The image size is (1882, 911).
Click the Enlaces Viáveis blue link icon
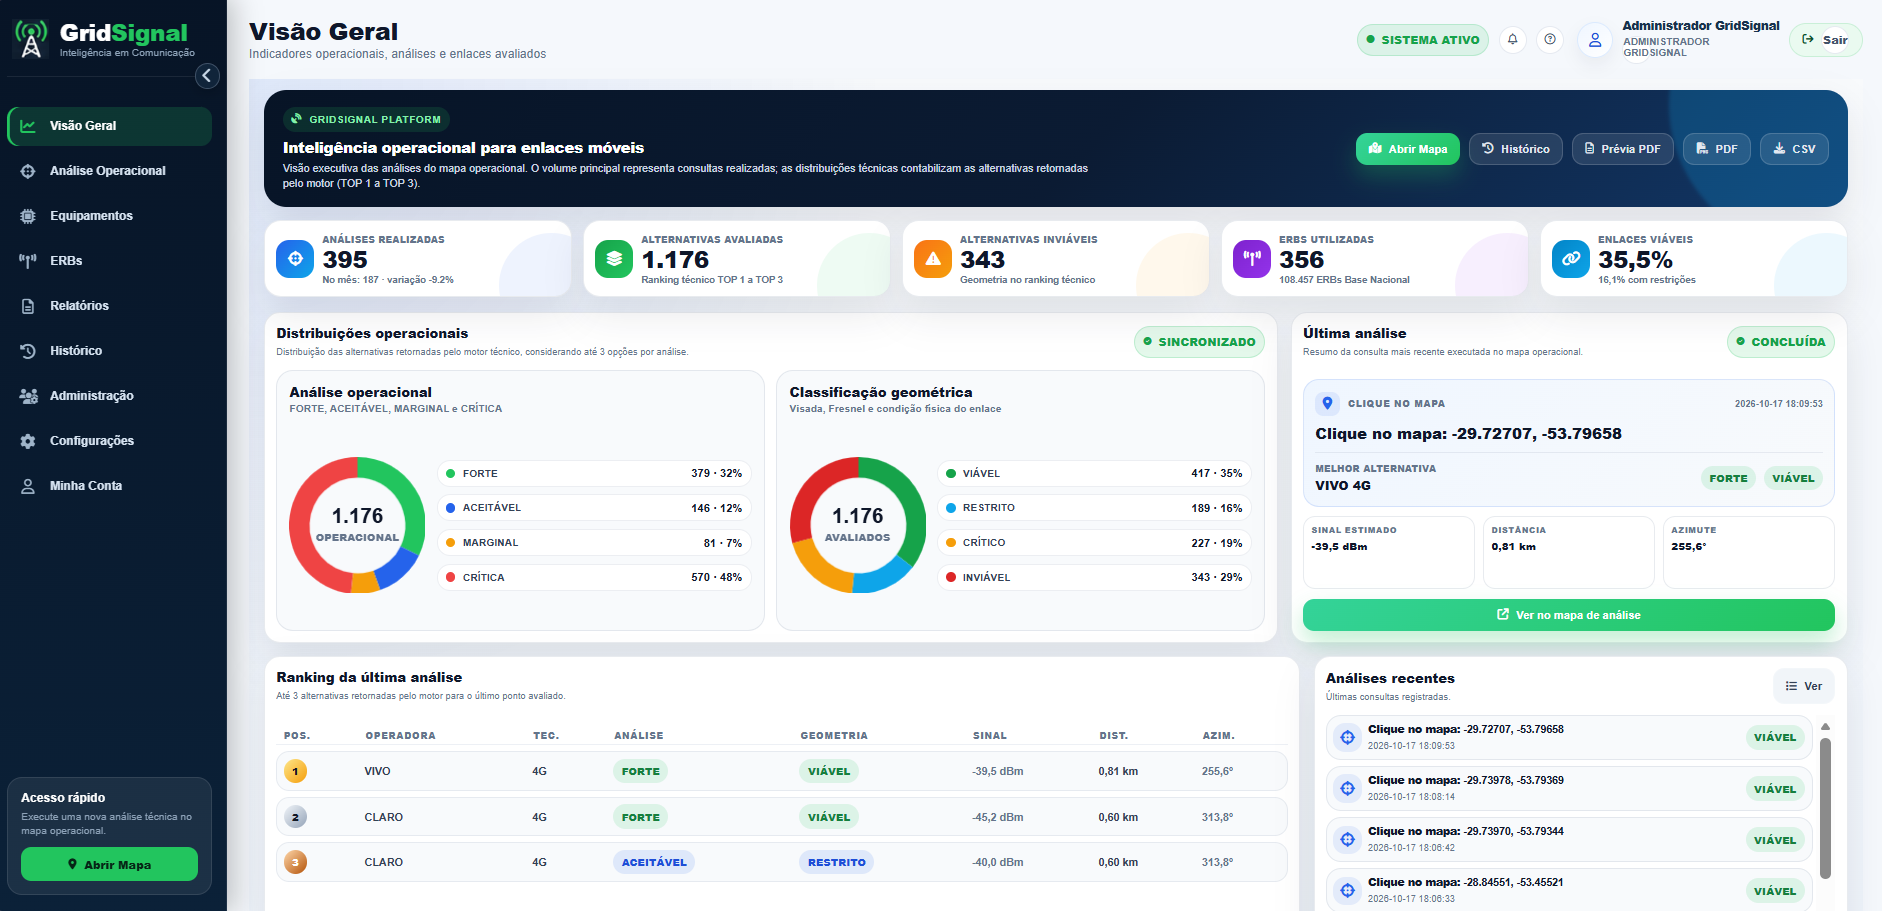pyautogui.click(x=1571, y=259)
